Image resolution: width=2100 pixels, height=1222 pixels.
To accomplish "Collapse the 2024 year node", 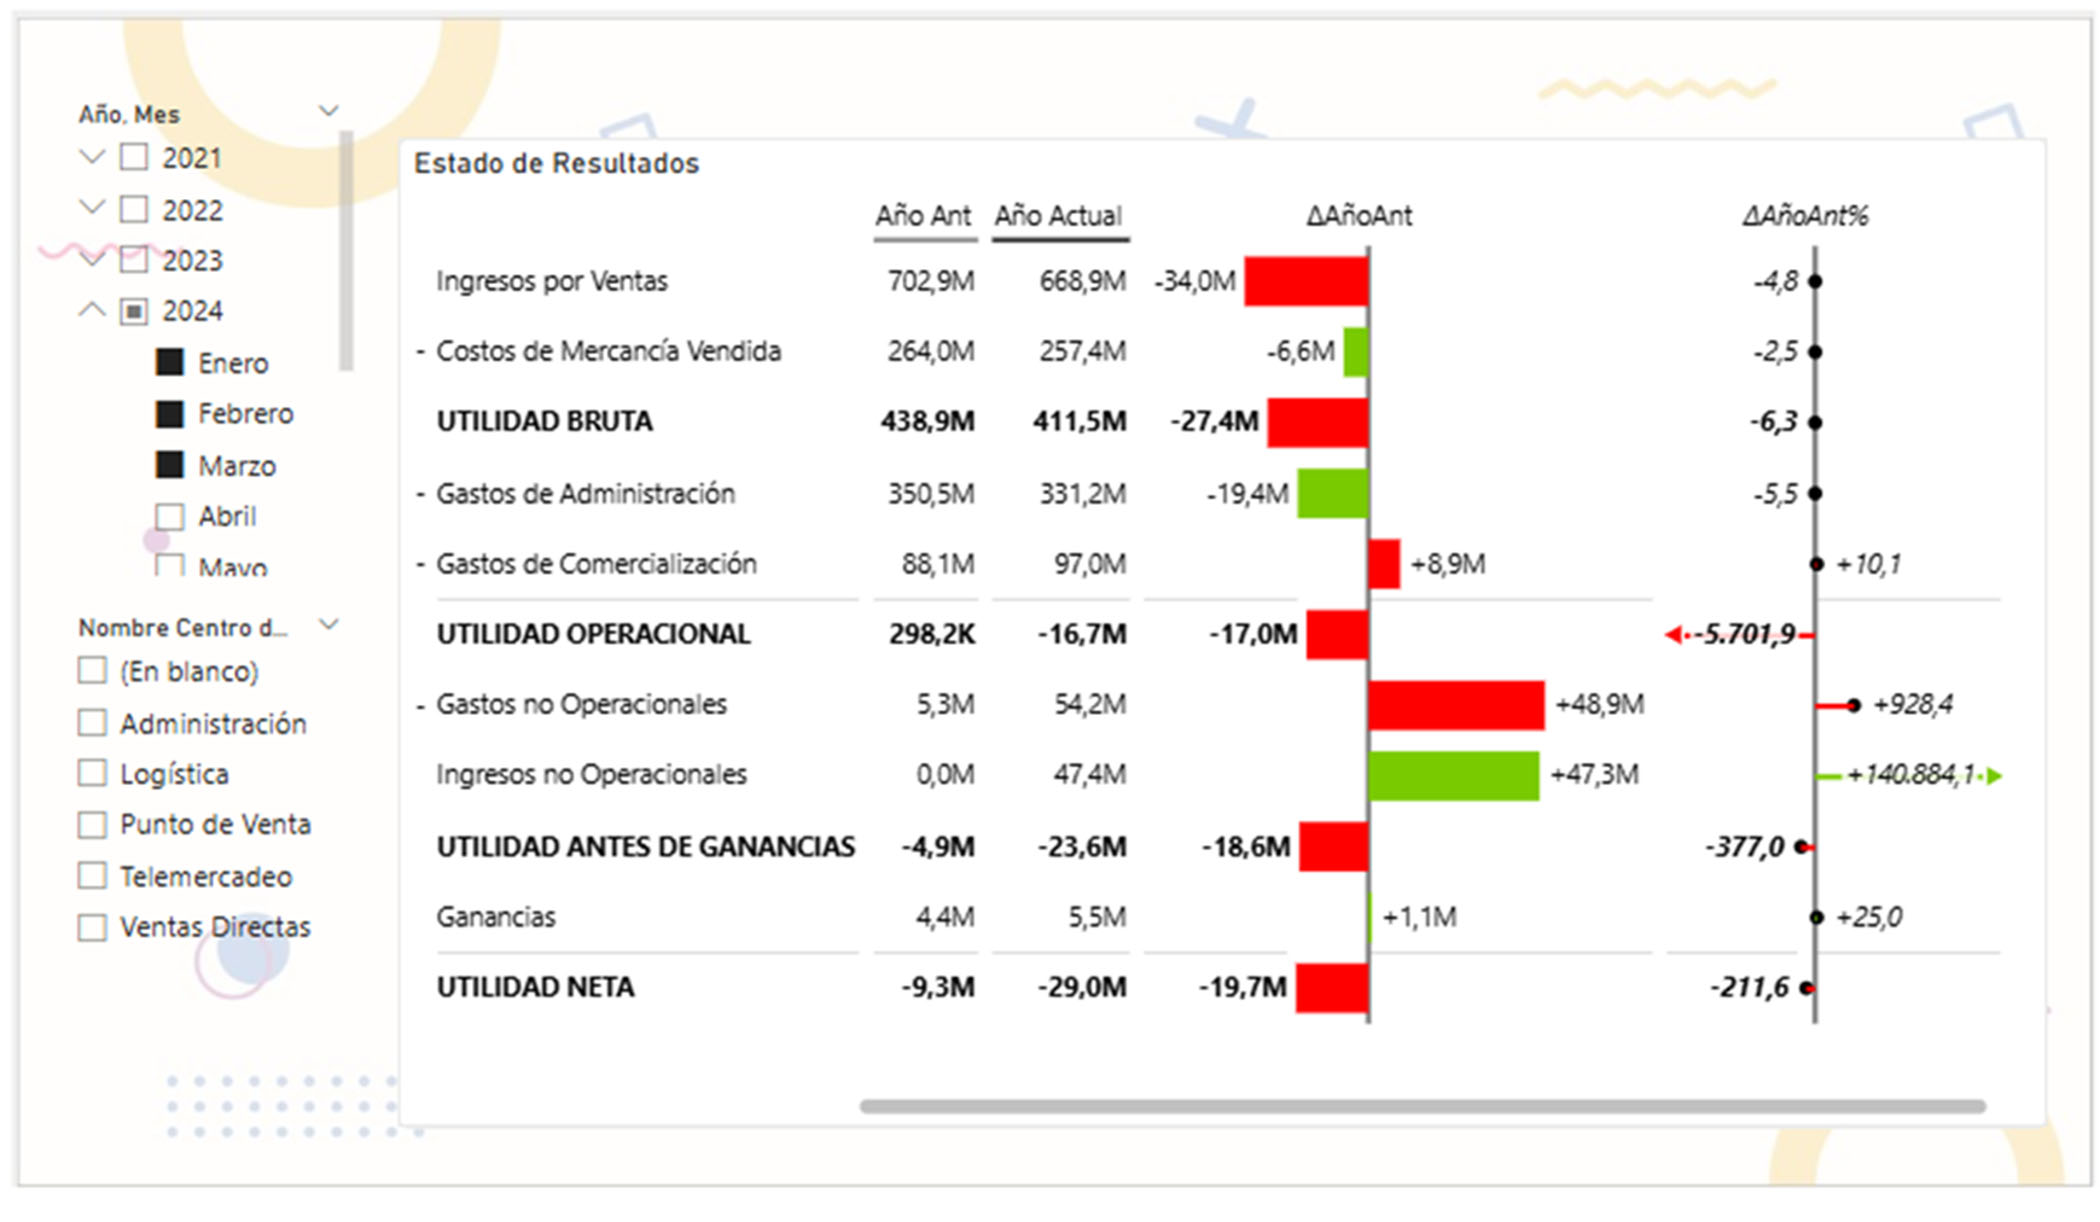I will click(92, 310).
